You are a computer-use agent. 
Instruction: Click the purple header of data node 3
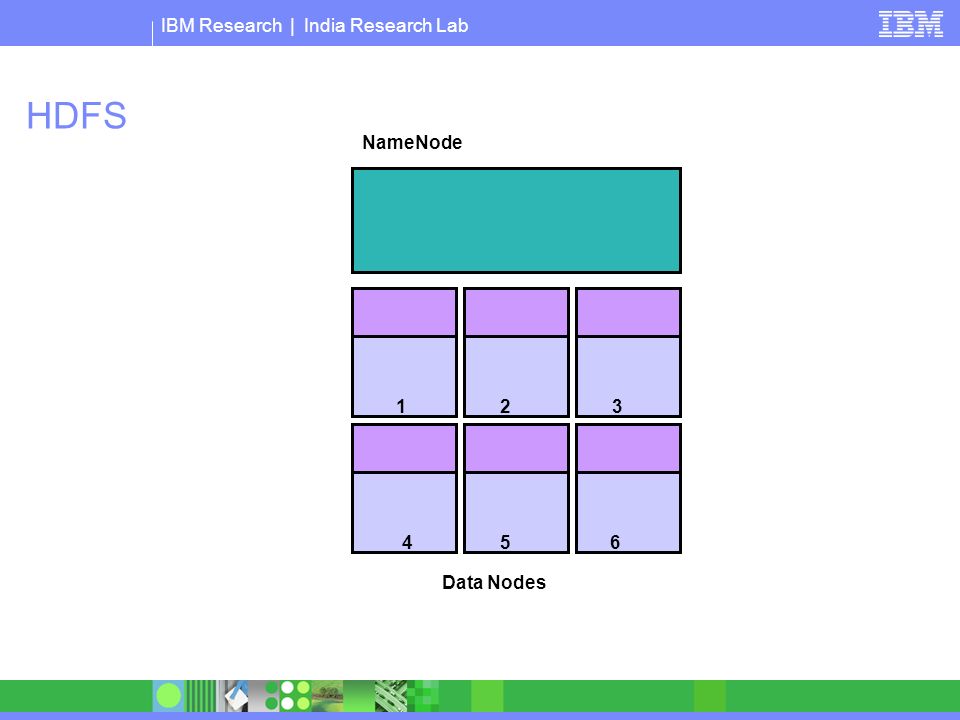pos(628,312)
